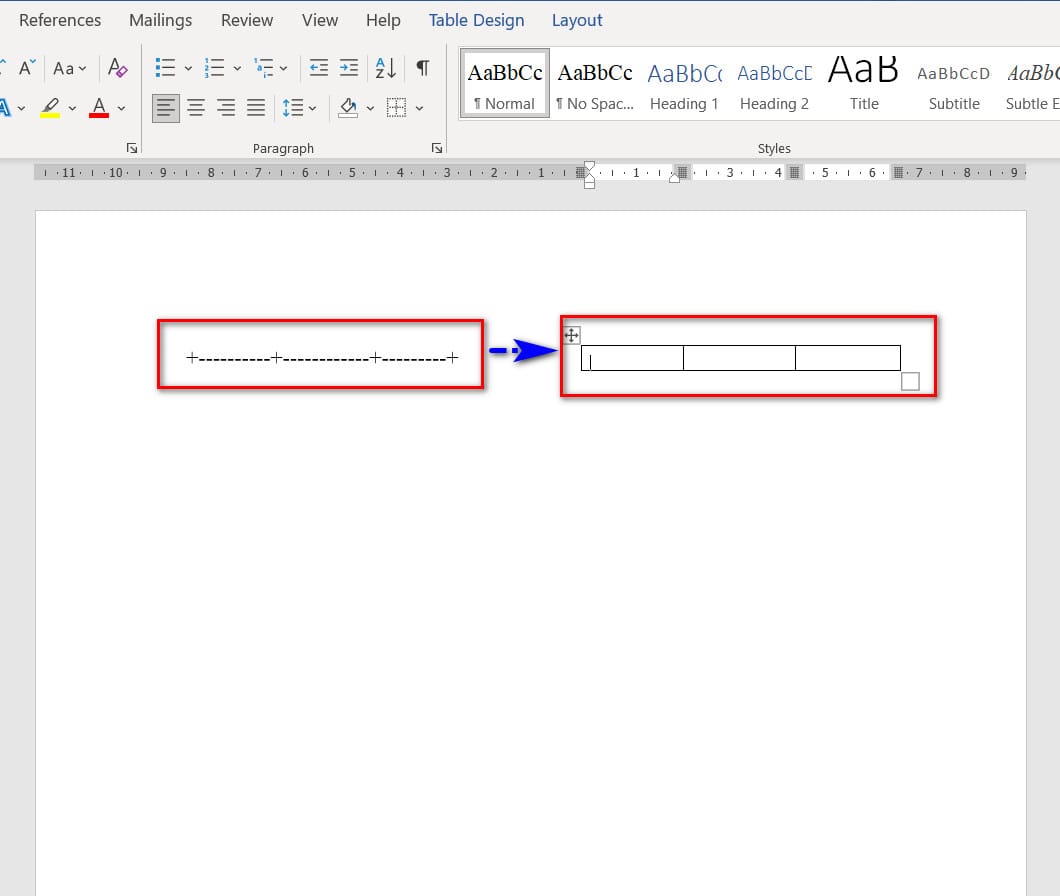Click the table move handle icon
Image resolution: width=1060 pixels, height=896 pixels.
click(x=572, y=335)
